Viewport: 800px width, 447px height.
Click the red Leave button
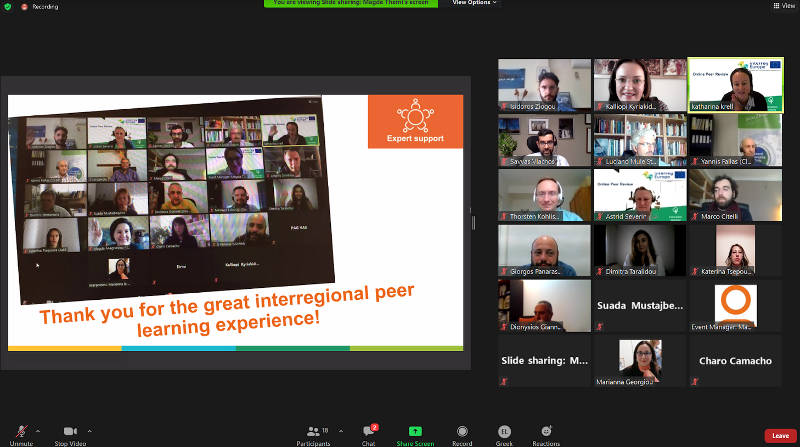[x=780, y=436]
